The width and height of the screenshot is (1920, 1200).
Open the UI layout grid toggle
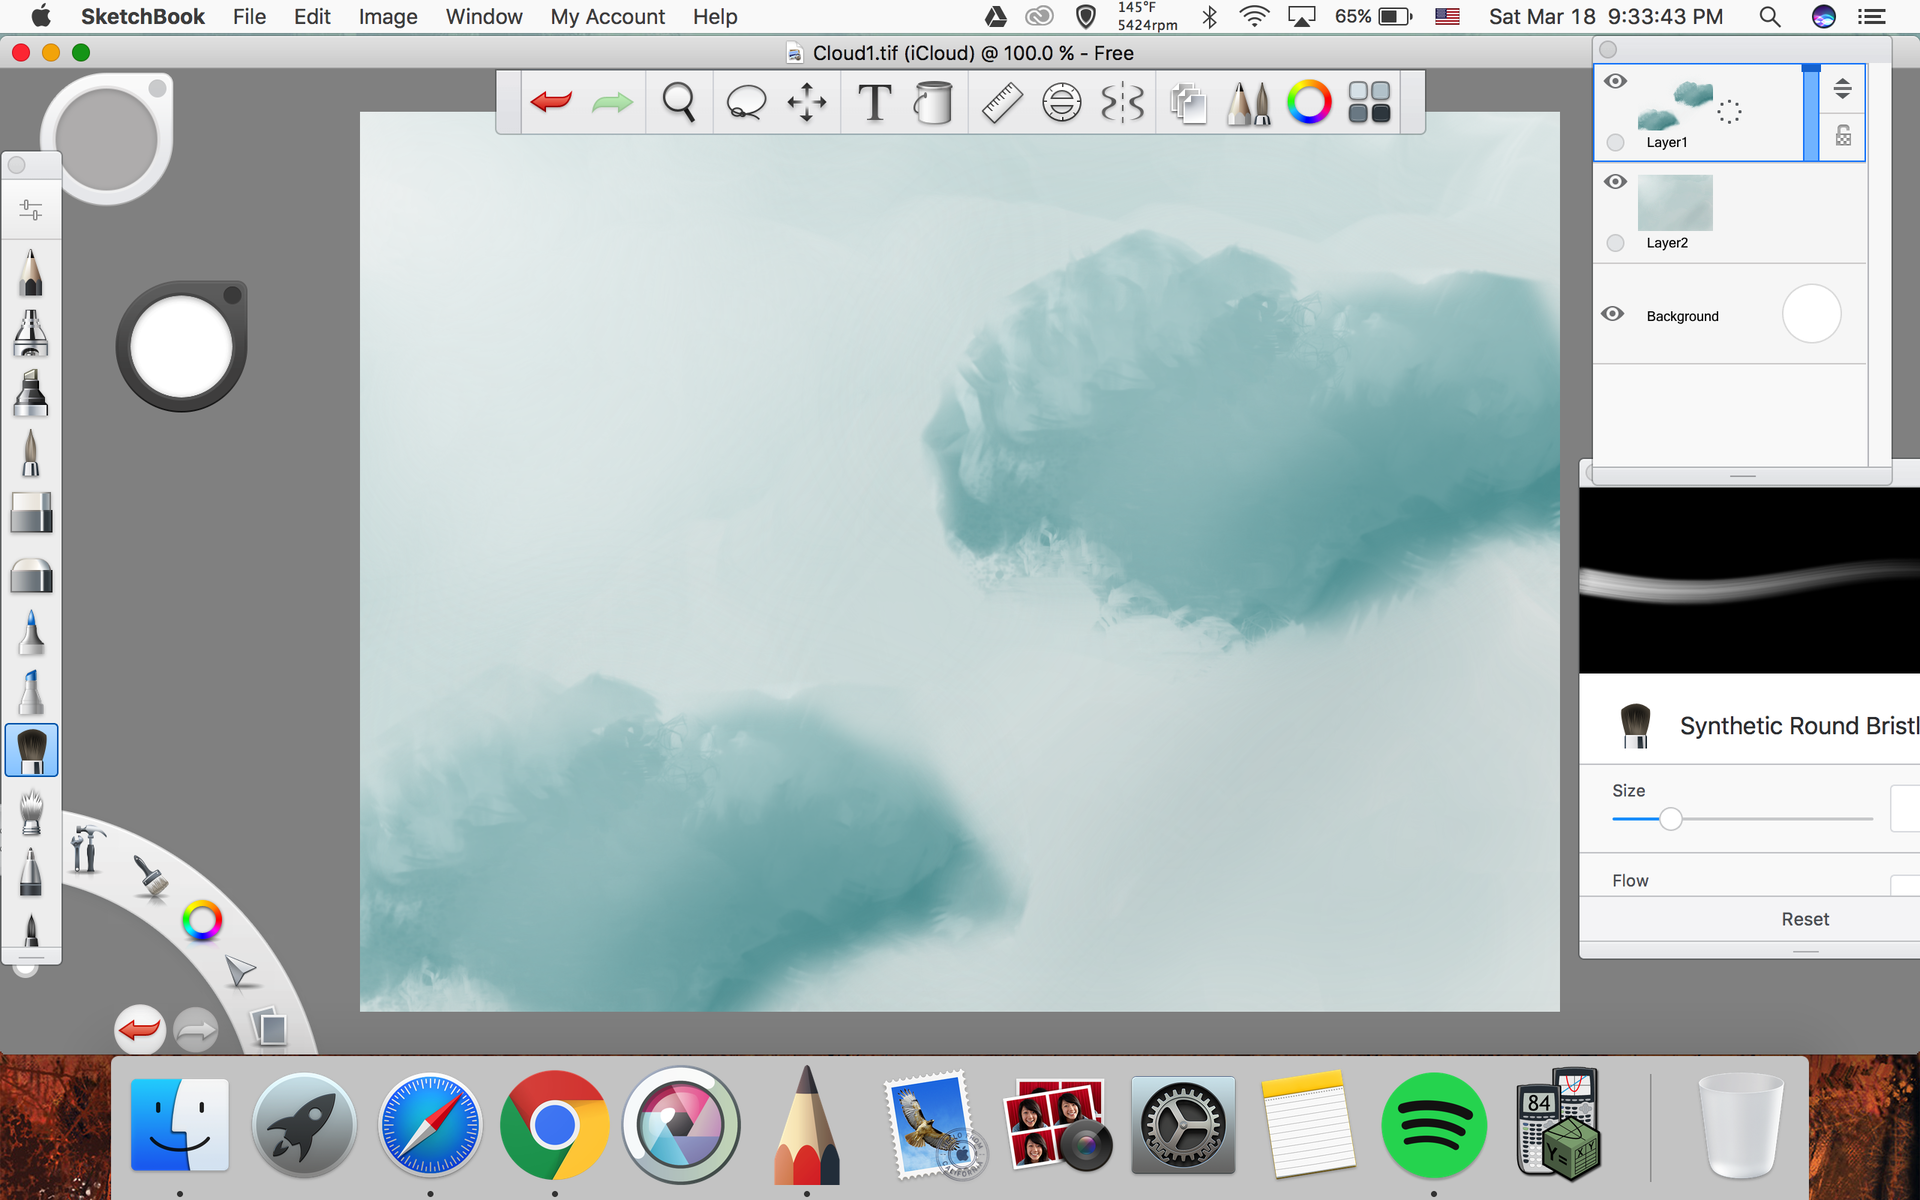pos(1369,102)
